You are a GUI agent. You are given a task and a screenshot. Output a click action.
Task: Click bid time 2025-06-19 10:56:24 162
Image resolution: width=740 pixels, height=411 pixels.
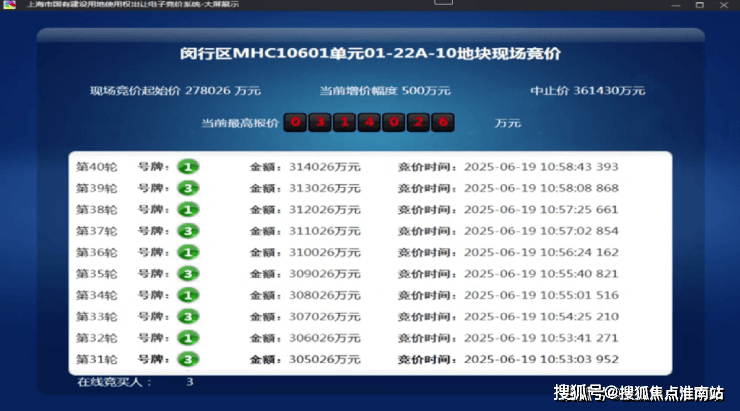[x=541, y=252]
